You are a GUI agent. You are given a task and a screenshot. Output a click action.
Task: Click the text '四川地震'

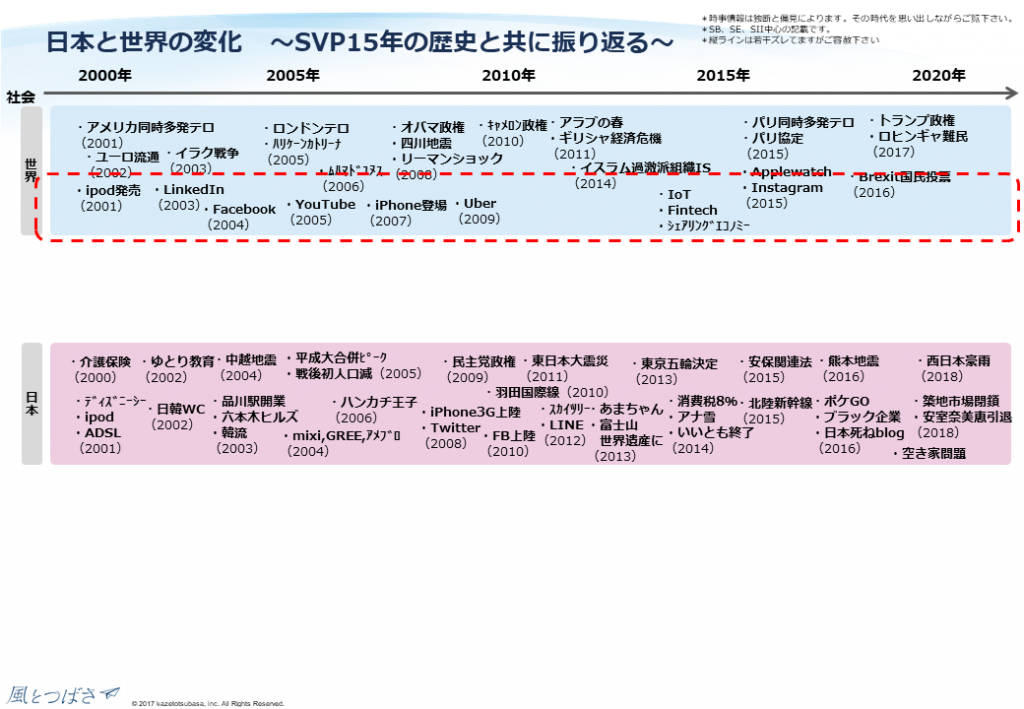[426, 143]
